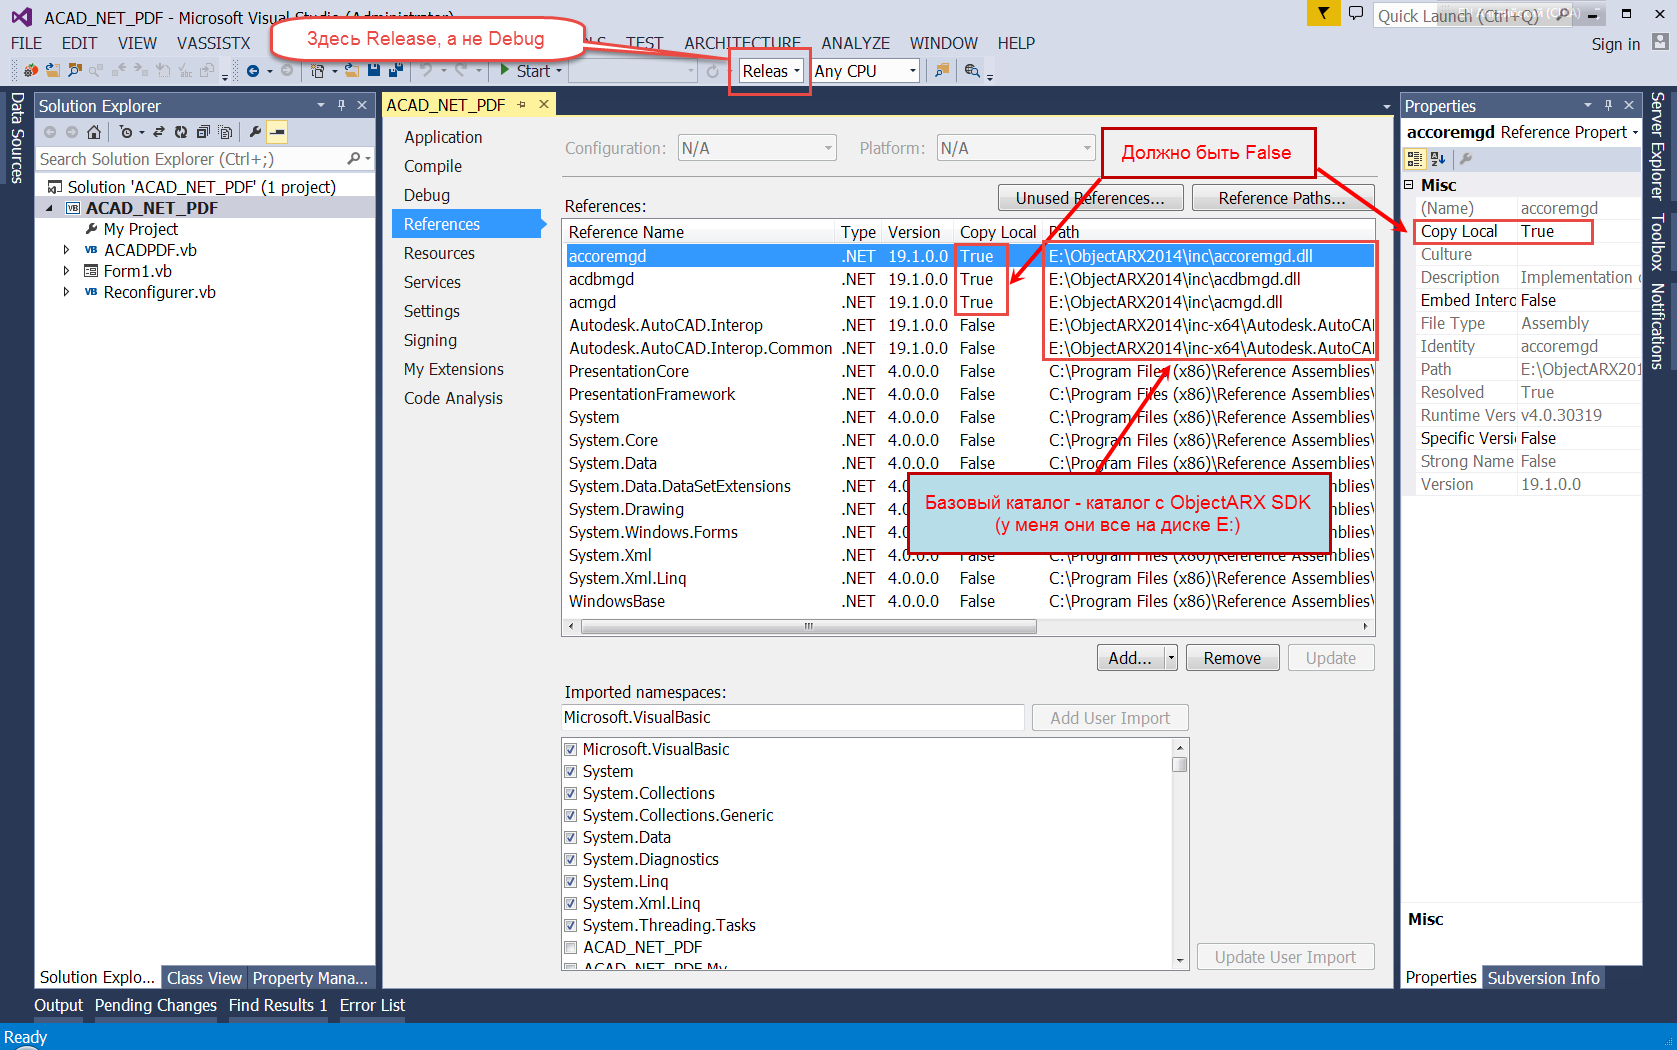1677x1050 pixels.
Task: Open the ANALYZE menu
Action: 855,43
